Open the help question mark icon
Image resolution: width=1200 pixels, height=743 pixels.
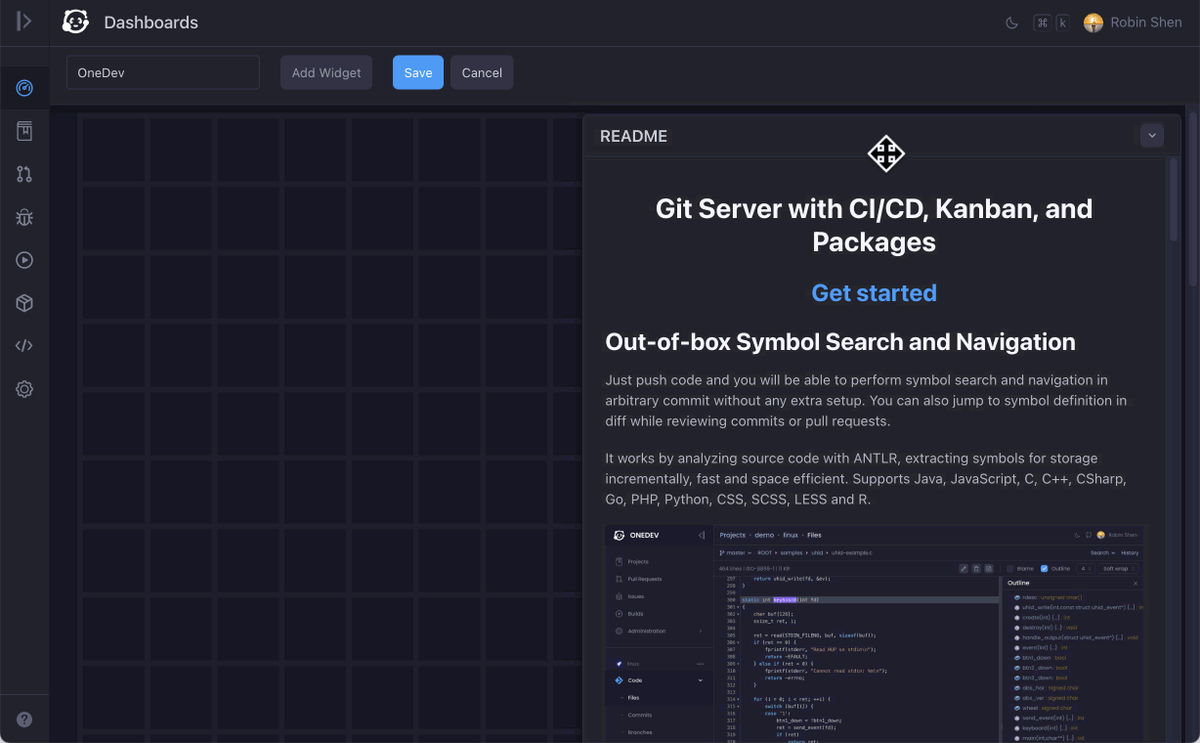coord(24,720)
